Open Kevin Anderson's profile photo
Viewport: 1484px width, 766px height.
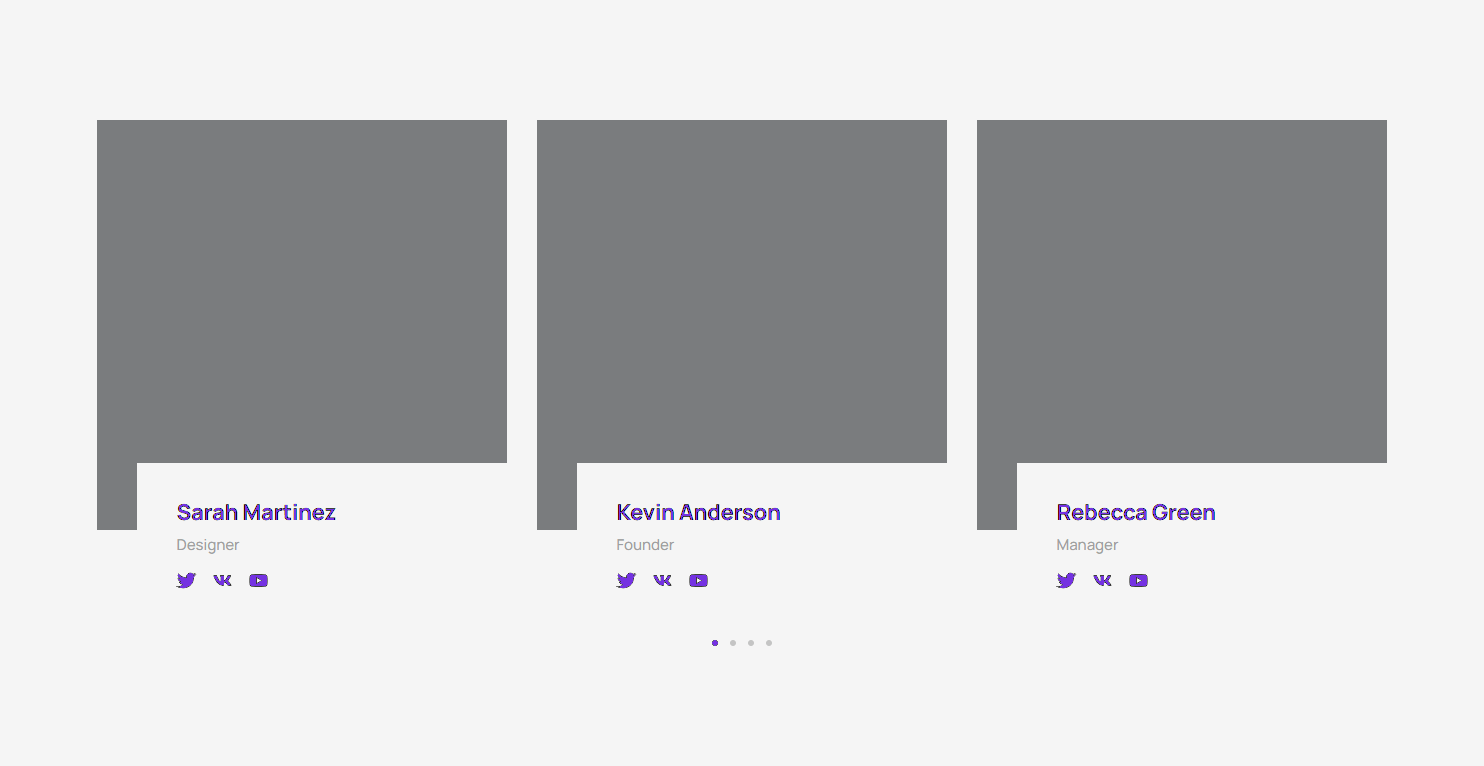pos(742,290)
